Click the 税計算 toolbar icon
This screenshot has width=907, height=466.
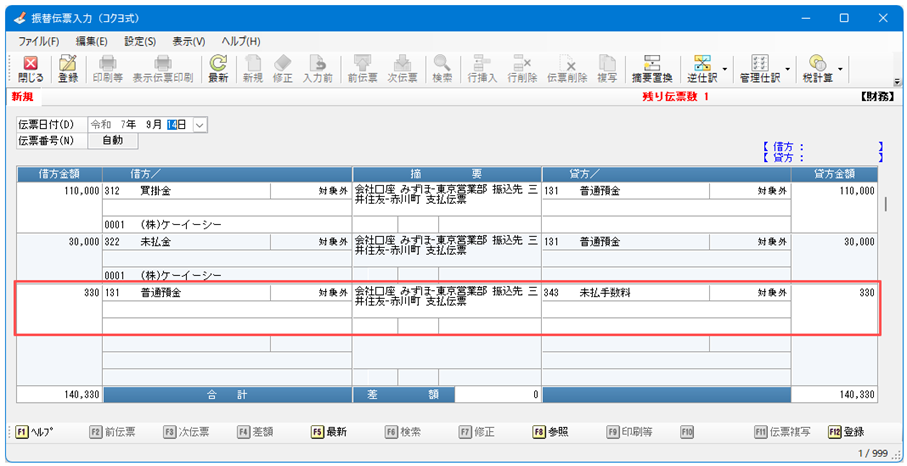pos(818,68)
